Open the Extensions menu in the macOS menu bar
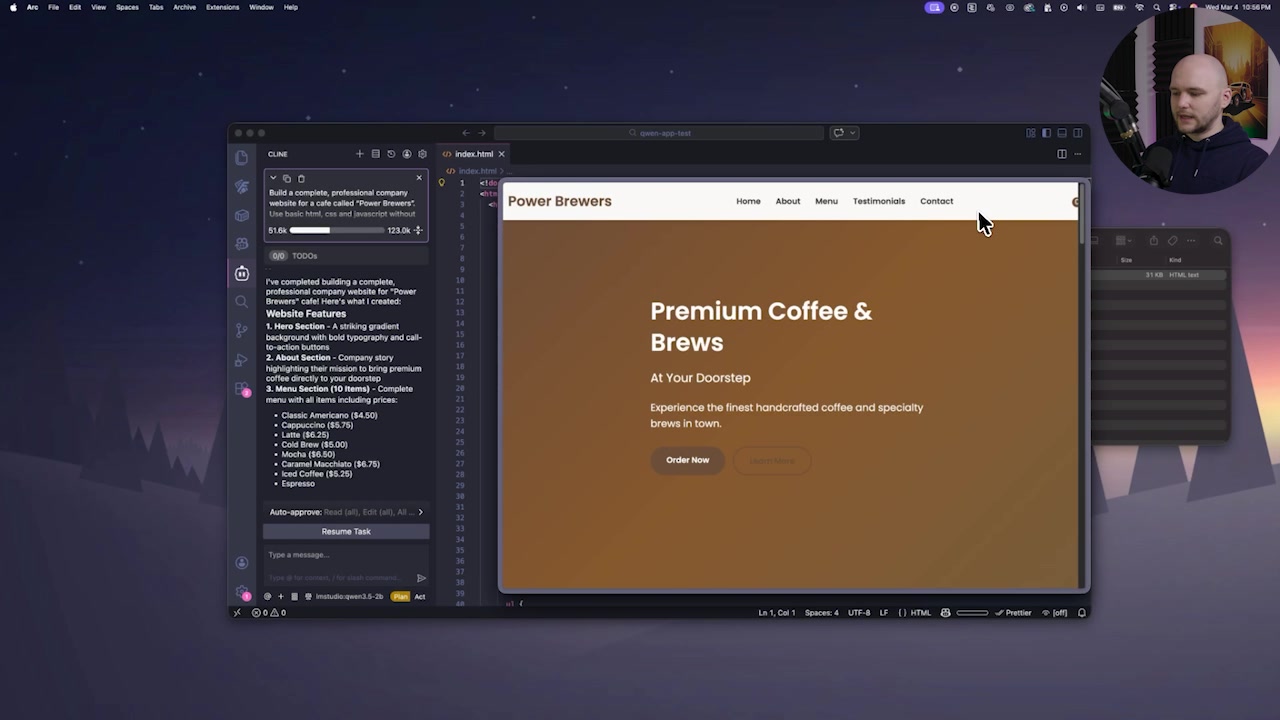 [x=222, y=7]
